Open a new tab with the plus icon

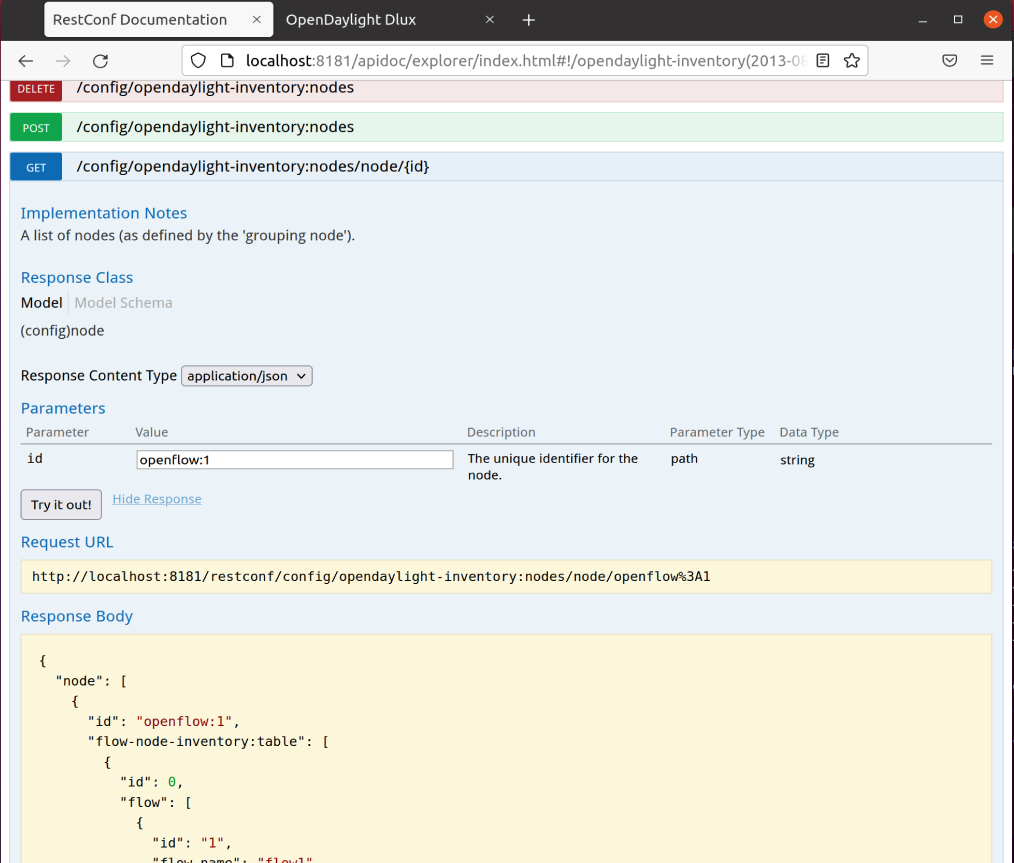point(529,20)
